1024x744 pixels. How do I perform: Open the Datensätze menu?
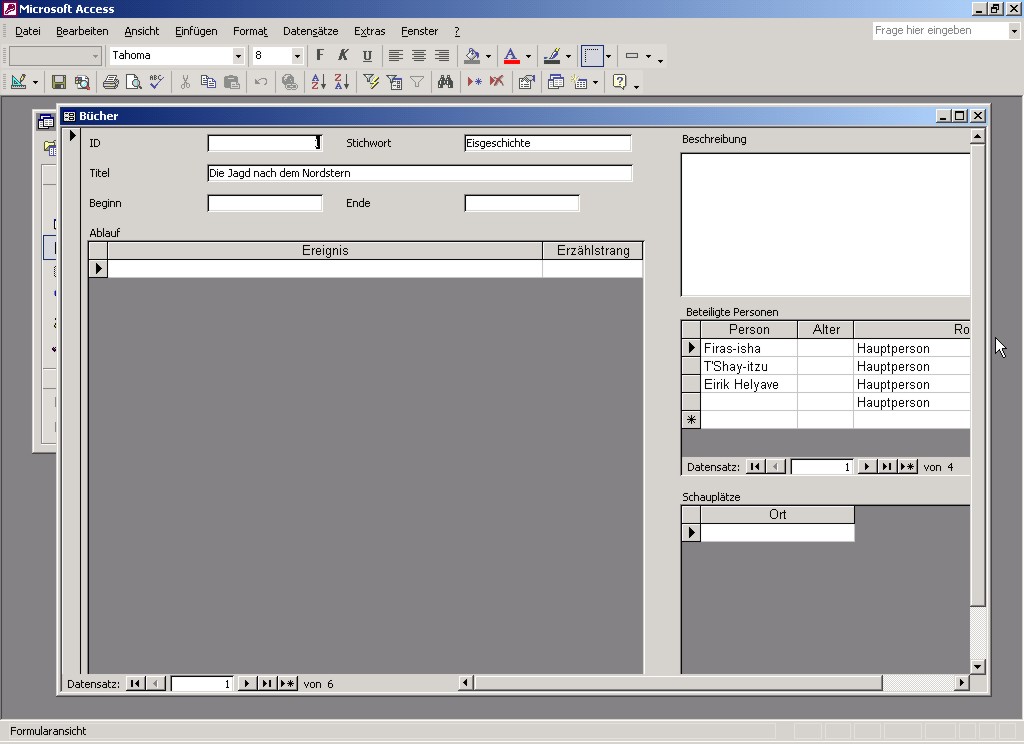point(310,31)
